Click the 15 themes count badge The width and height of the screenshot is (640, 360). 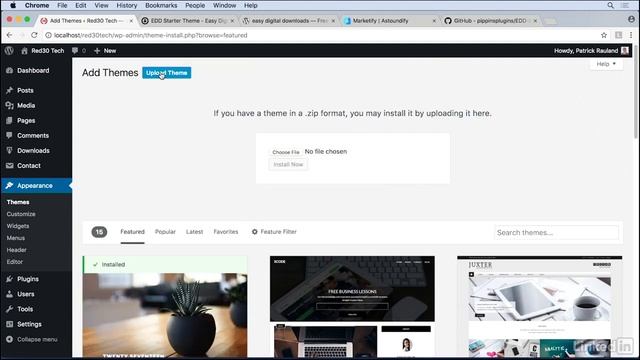pyautogui.click(x=99, y=232)
